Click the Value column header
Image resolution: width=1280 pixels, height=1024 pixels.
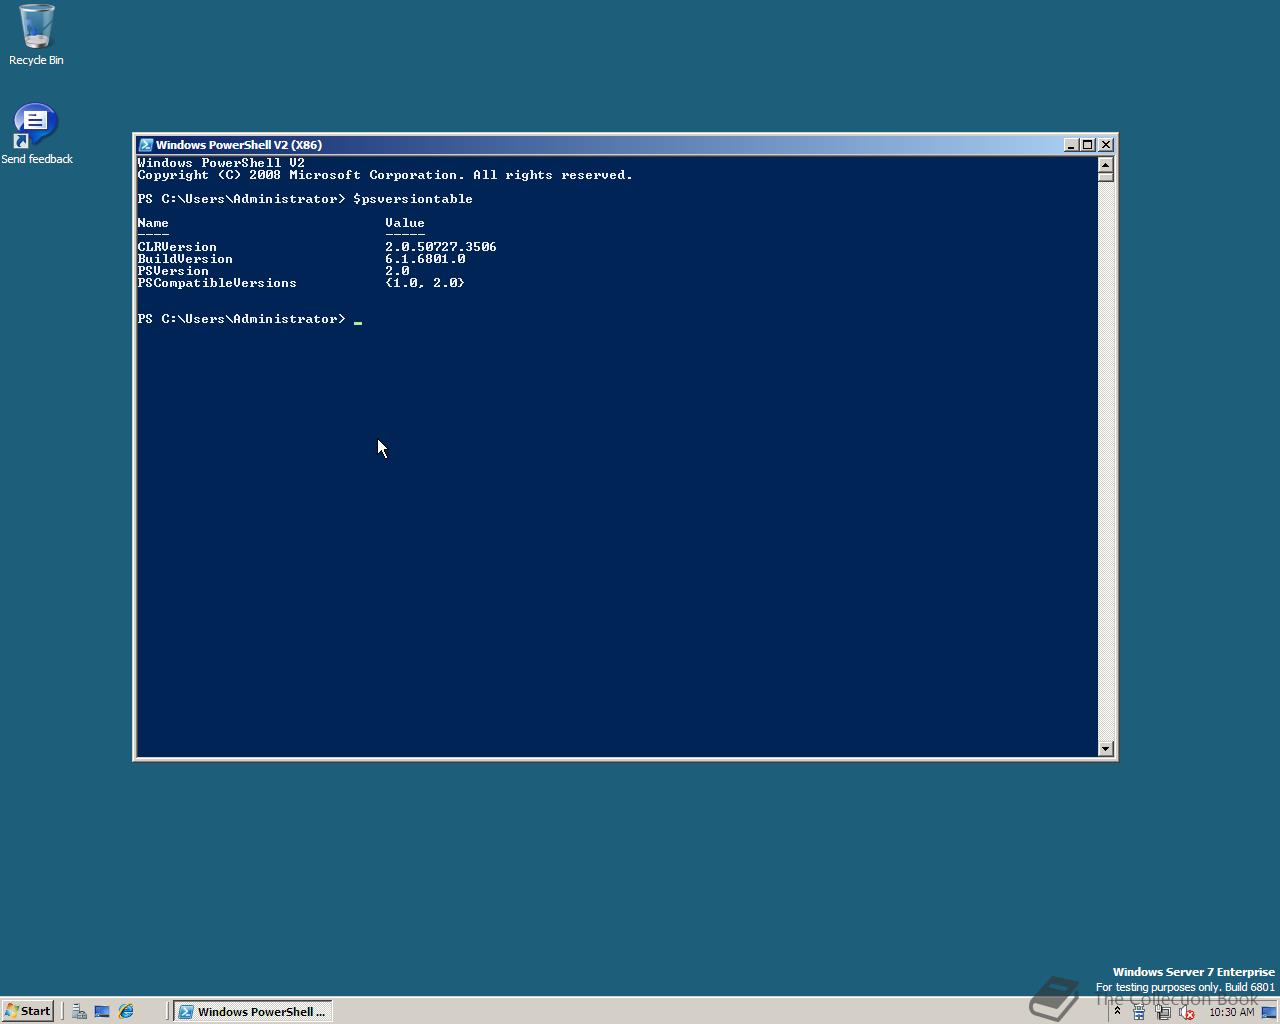click(405, 223)
